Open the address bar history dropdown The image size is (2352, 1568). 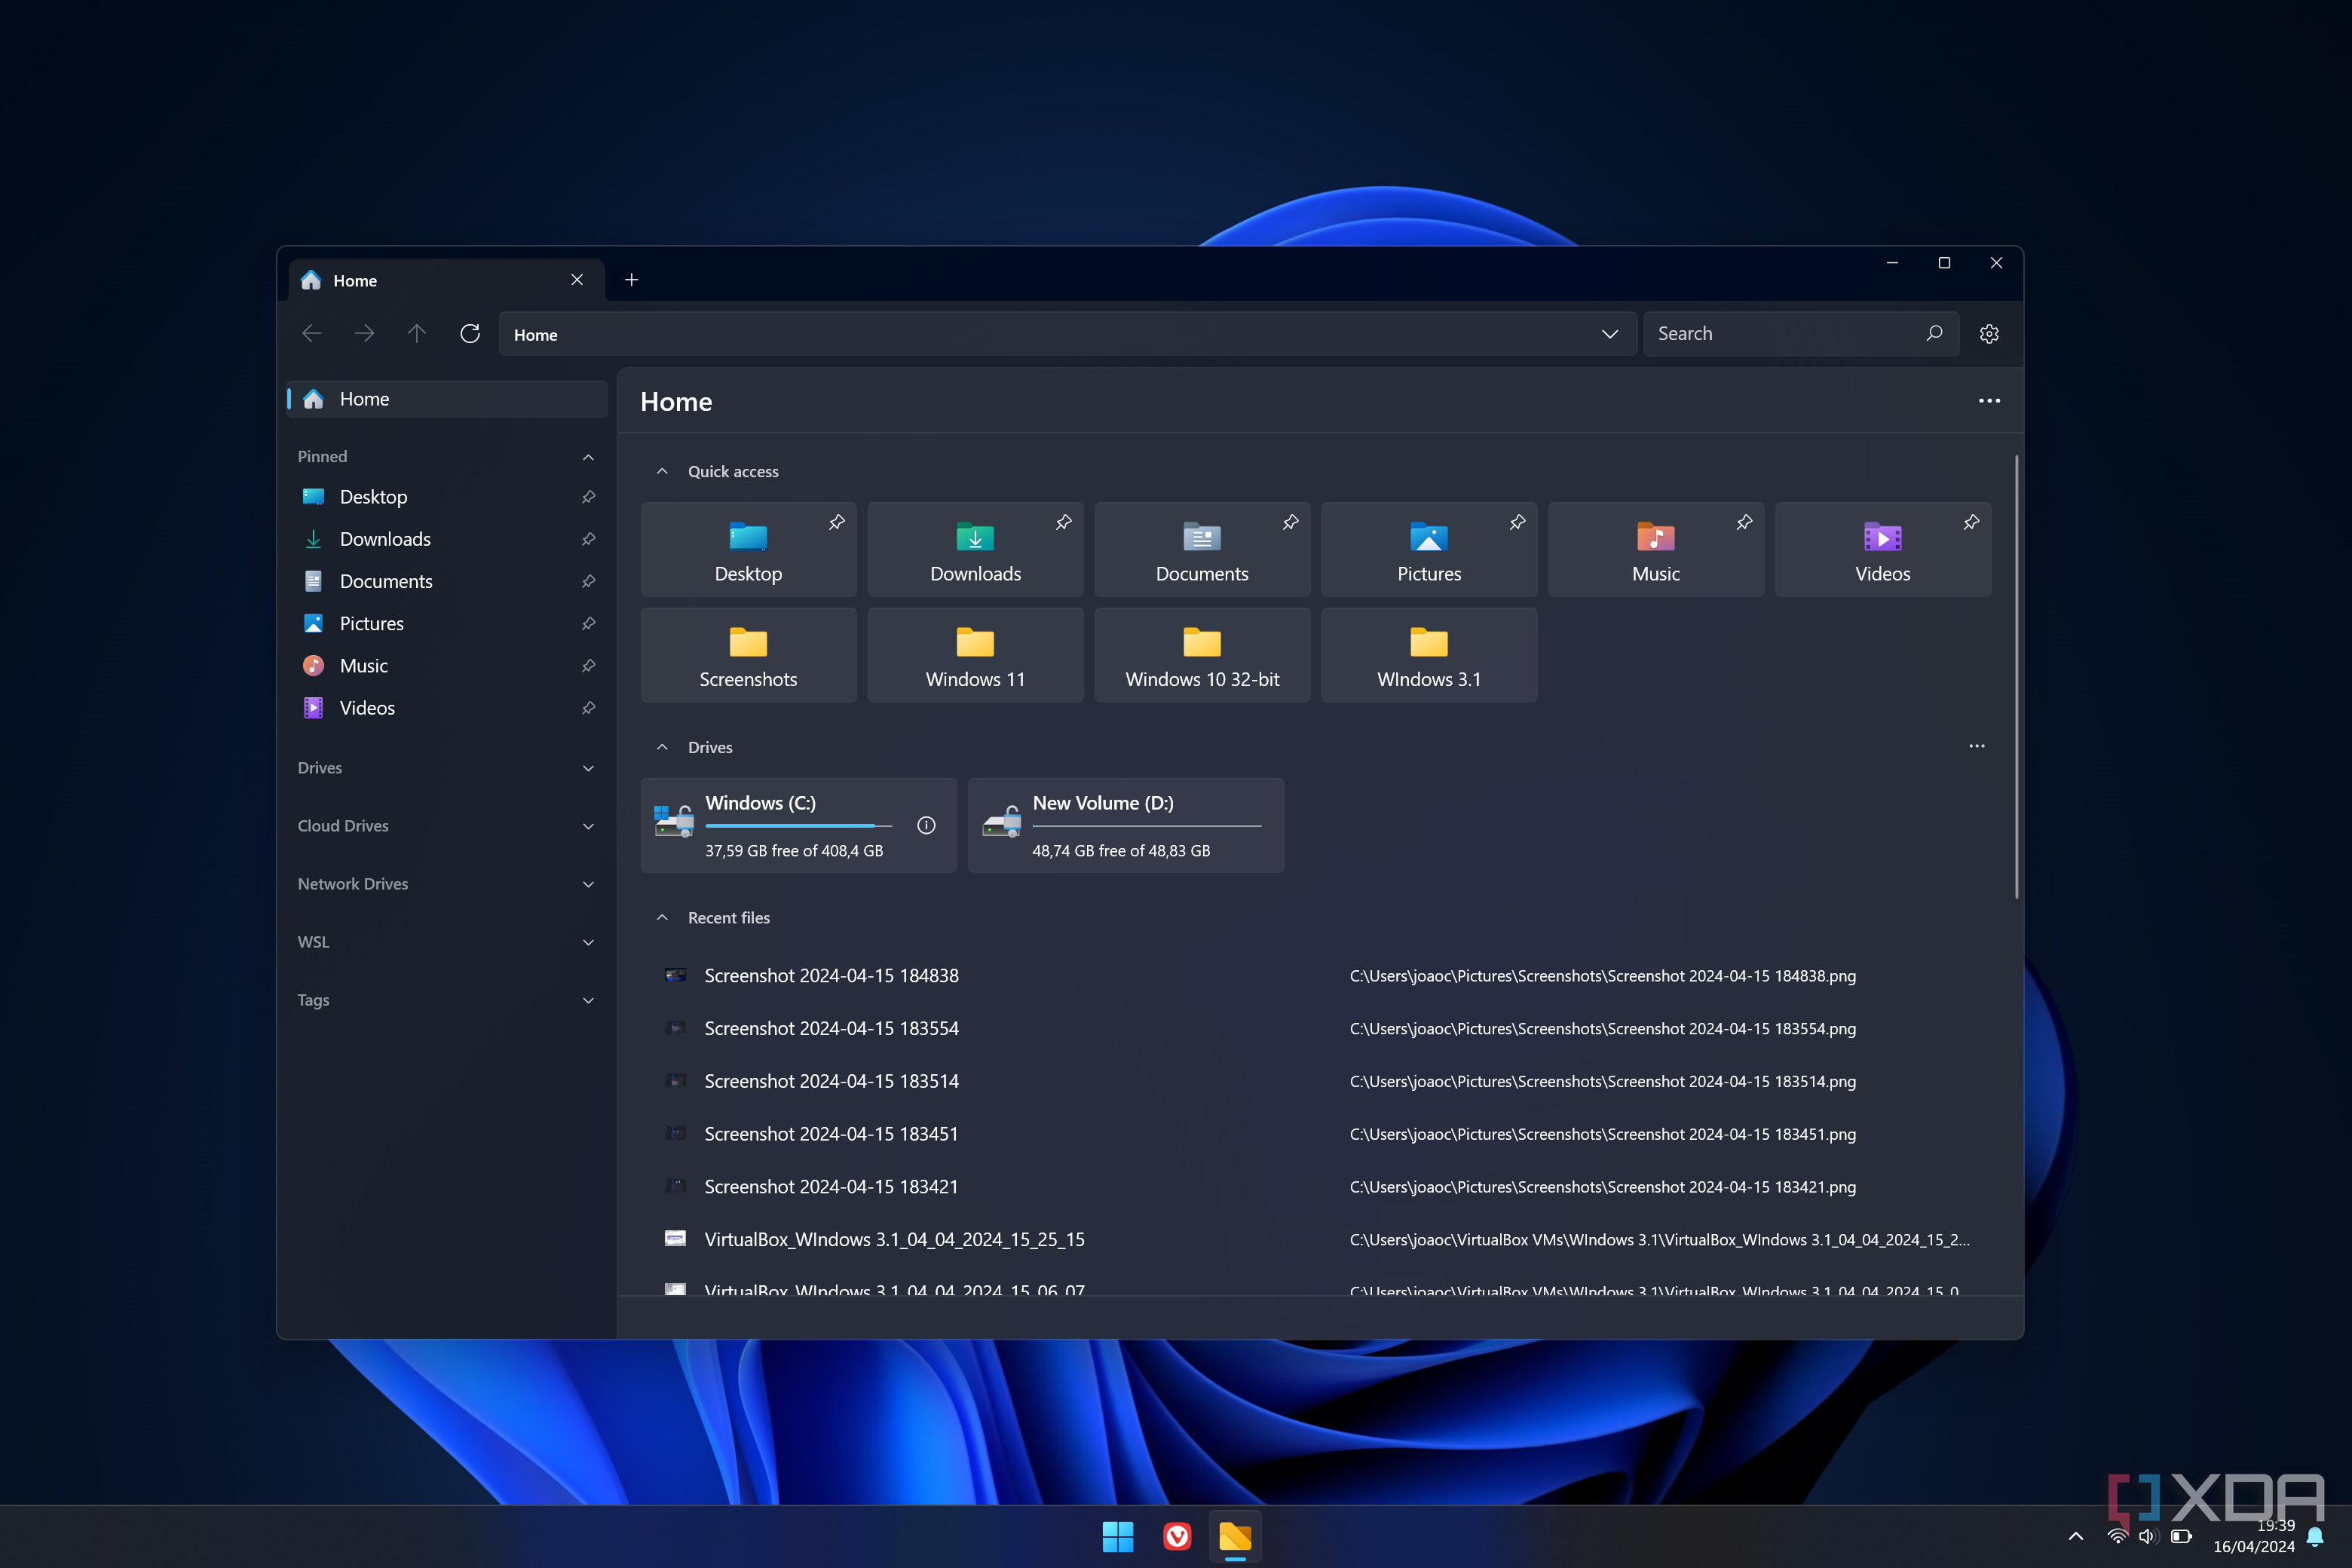point(1610,334)
